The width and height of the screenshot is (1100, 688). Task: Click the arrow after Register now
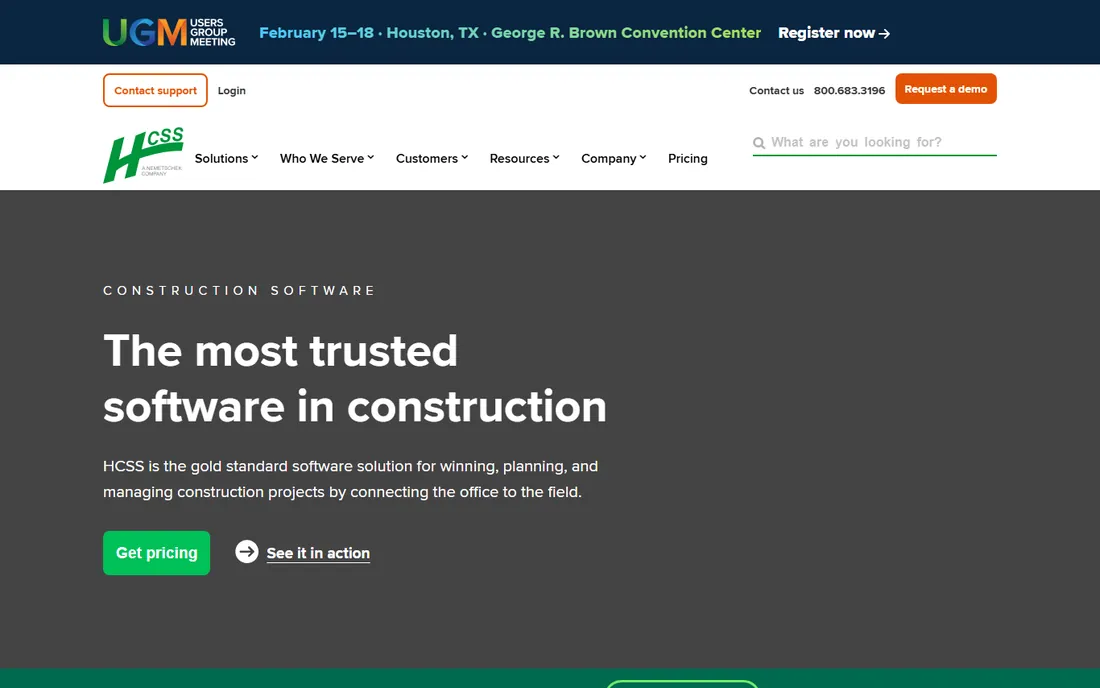(x=884, y=34)
